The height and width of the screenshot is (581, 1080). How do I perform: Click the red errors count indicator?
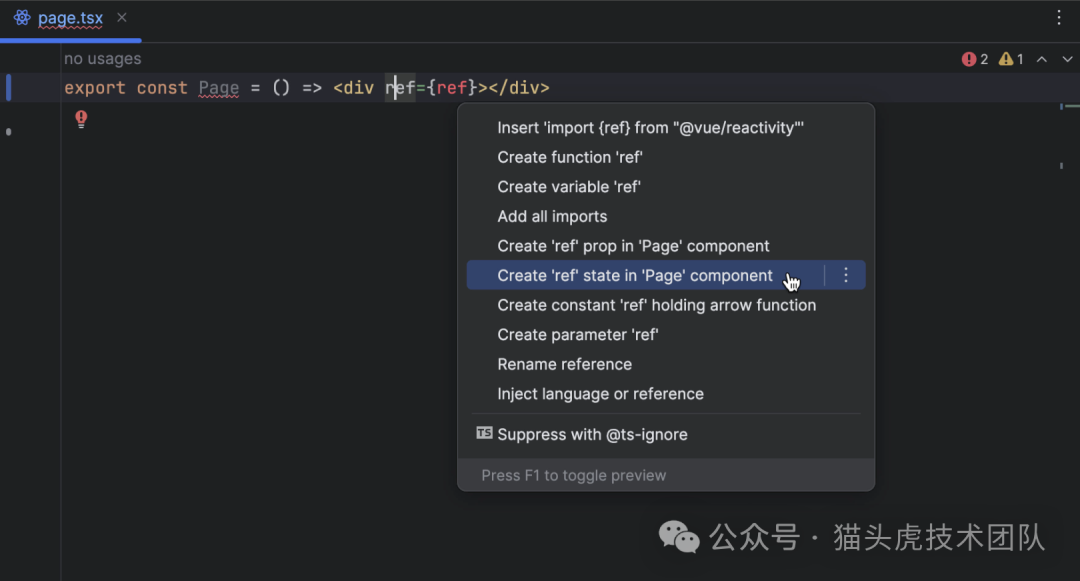(975, 59)
